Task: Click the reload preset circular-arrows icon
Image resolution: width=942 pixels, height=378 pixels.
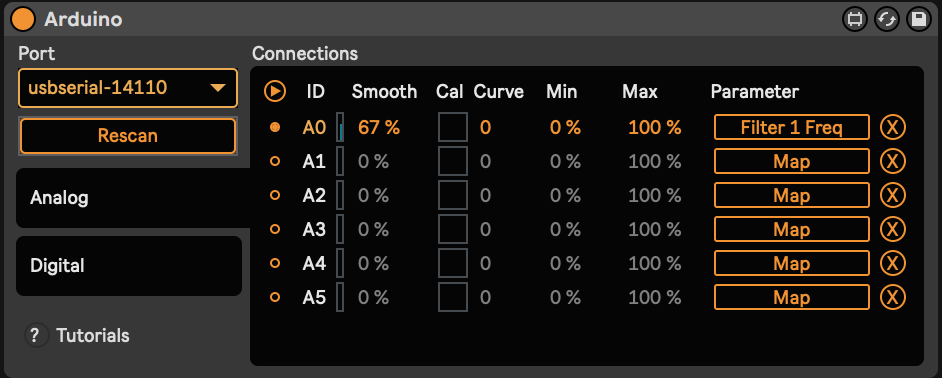Action: pos(887,19)
